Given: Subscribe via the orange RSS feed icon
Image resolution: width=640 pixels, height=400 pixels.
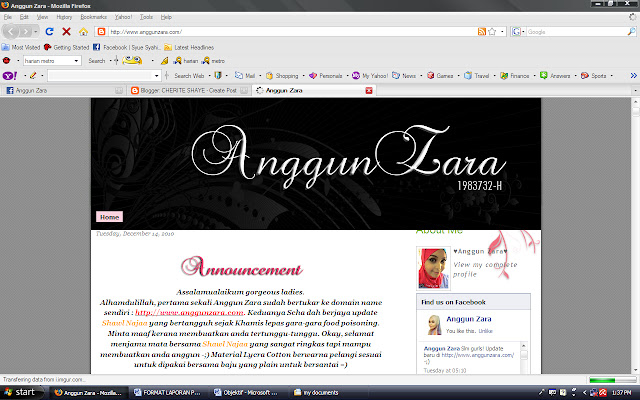Looking at the screenshot, I should [482, 31].
